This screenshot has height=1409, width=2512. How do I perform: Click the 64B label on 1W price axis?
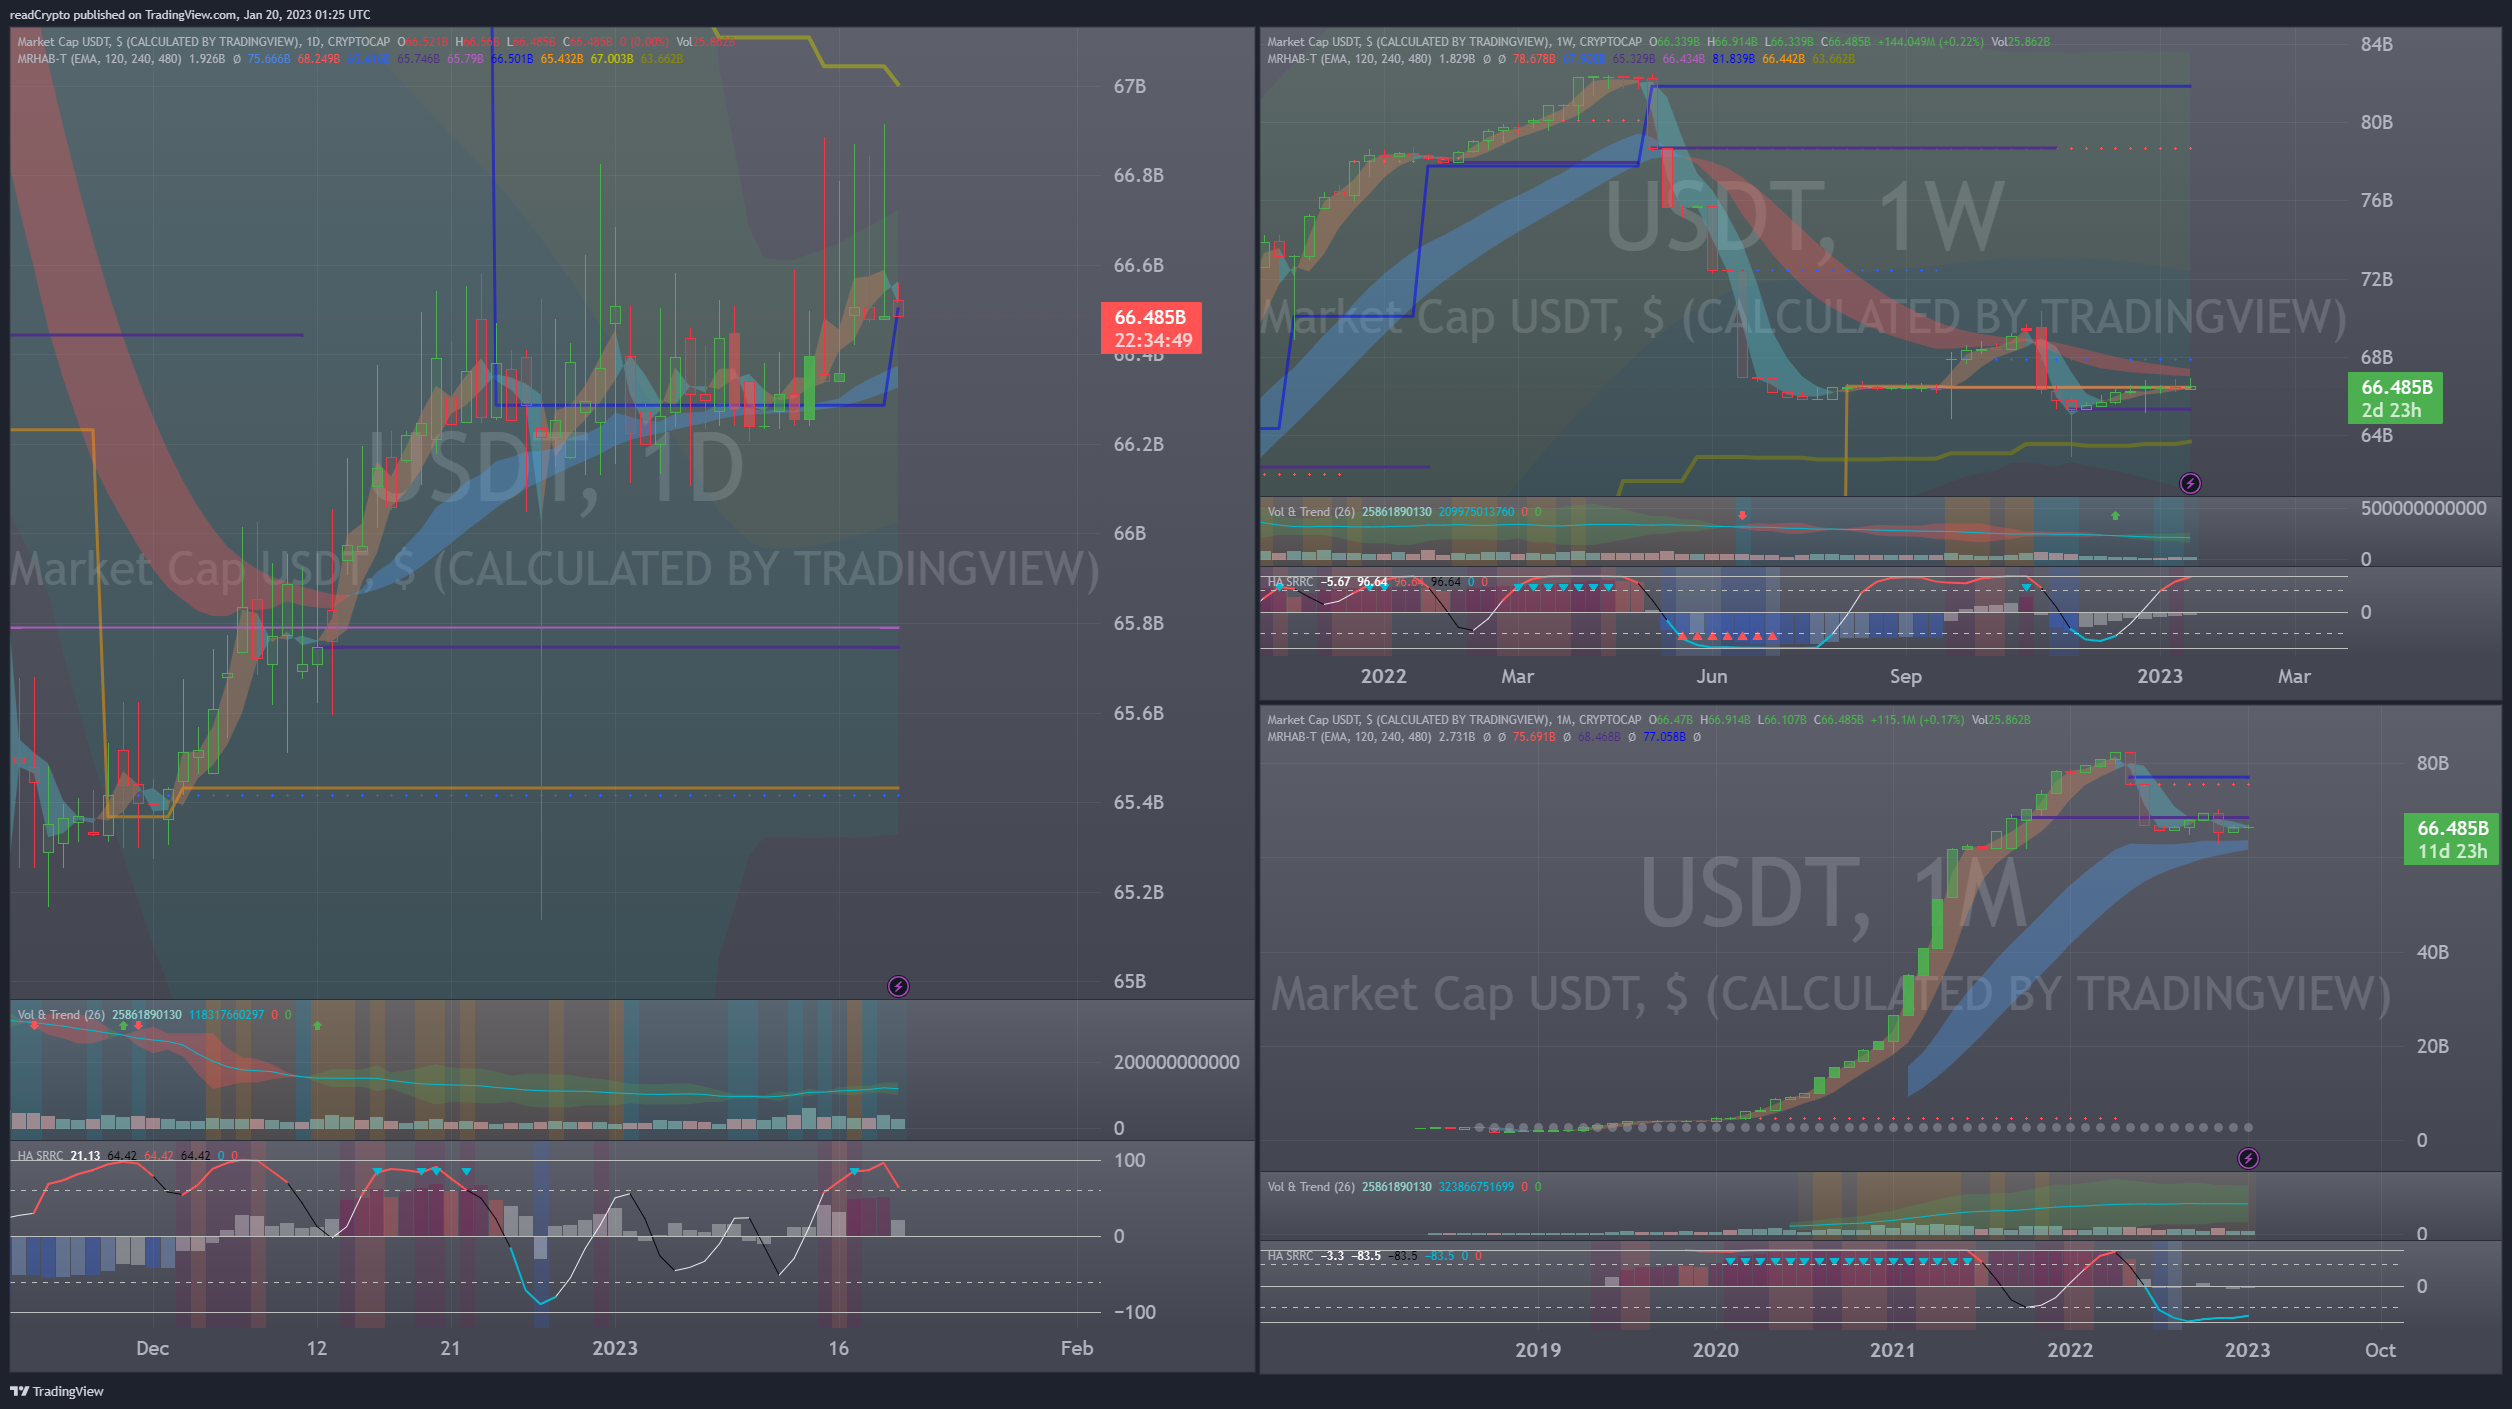tap(2376, 435)
